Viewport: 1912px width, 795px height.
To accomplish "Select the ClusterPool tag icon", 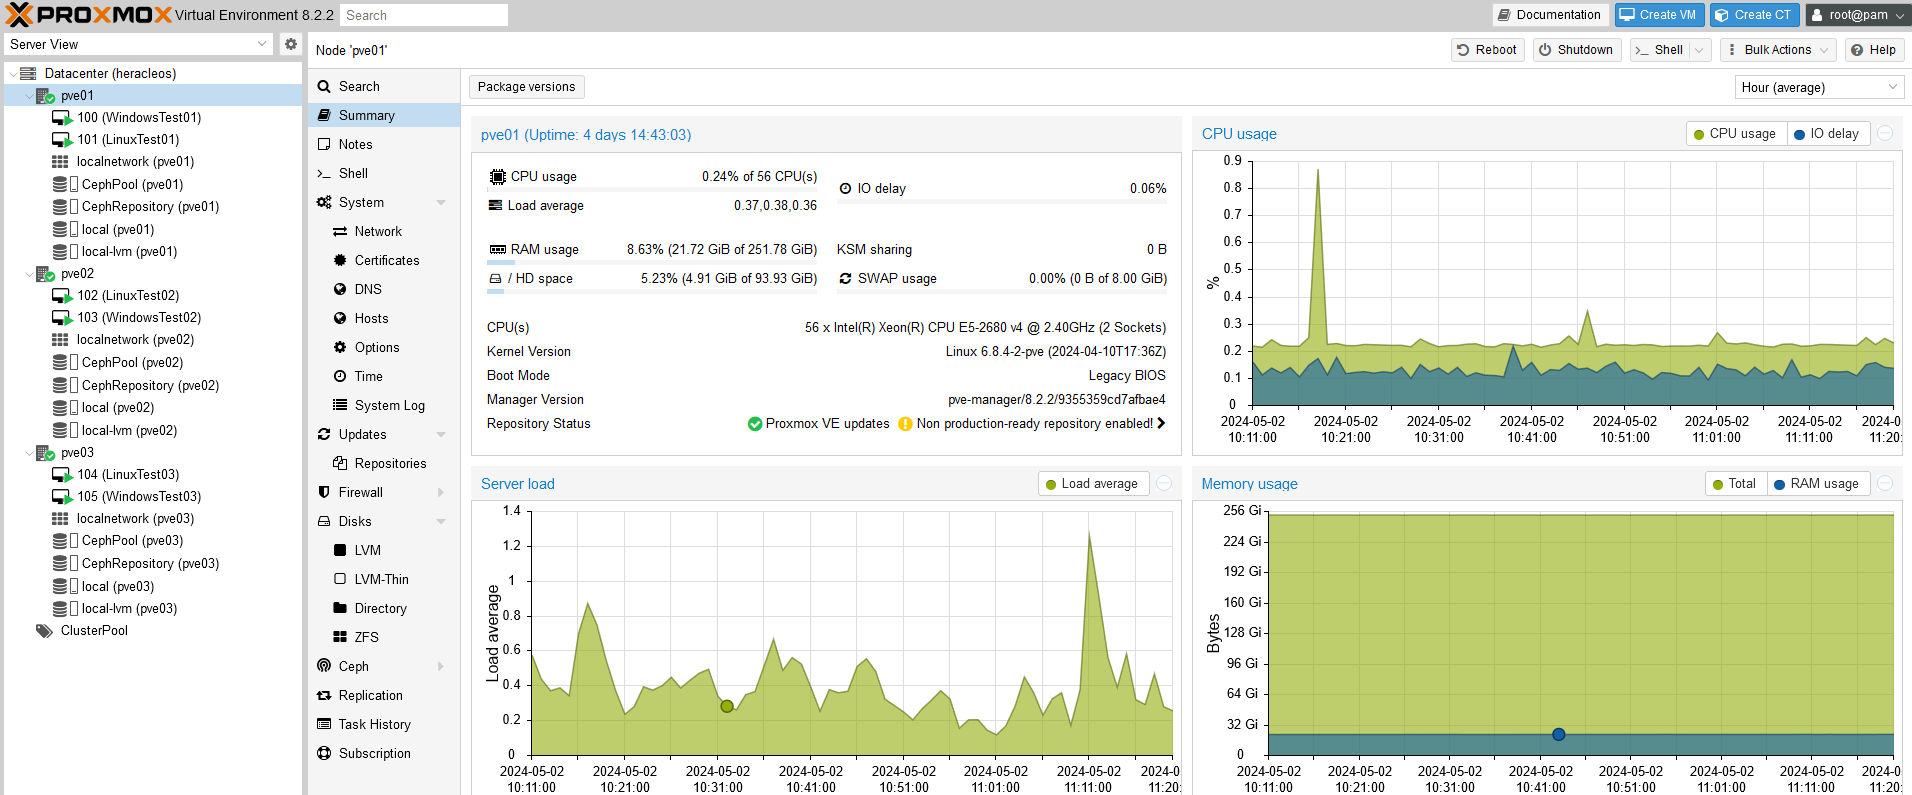I will tap(44, 631).
